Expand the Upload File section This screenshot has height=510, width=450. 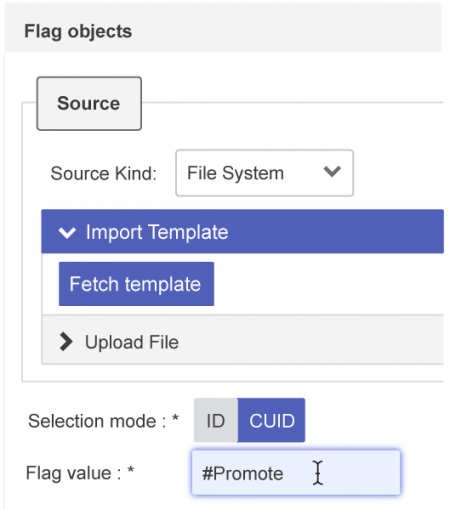[242, 341]
